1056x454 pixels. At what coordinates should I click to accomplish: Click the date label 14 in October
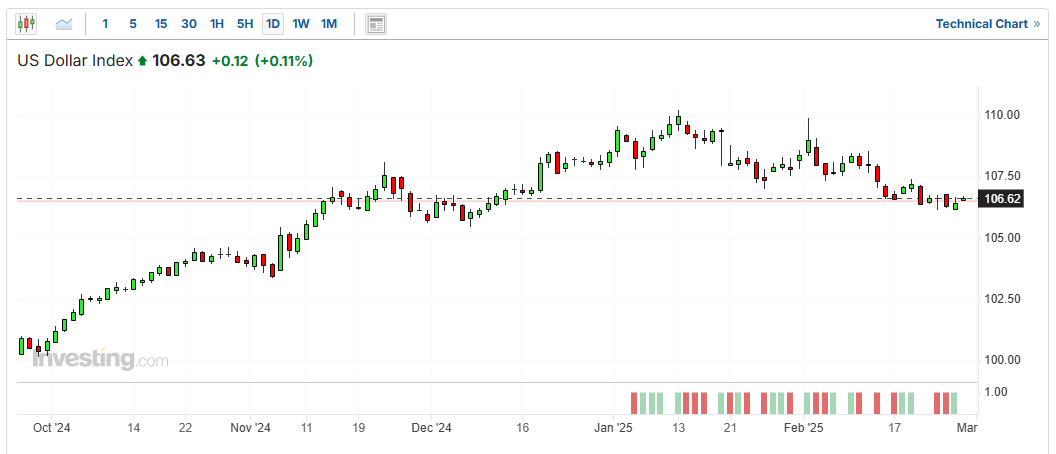coord(133,428)
